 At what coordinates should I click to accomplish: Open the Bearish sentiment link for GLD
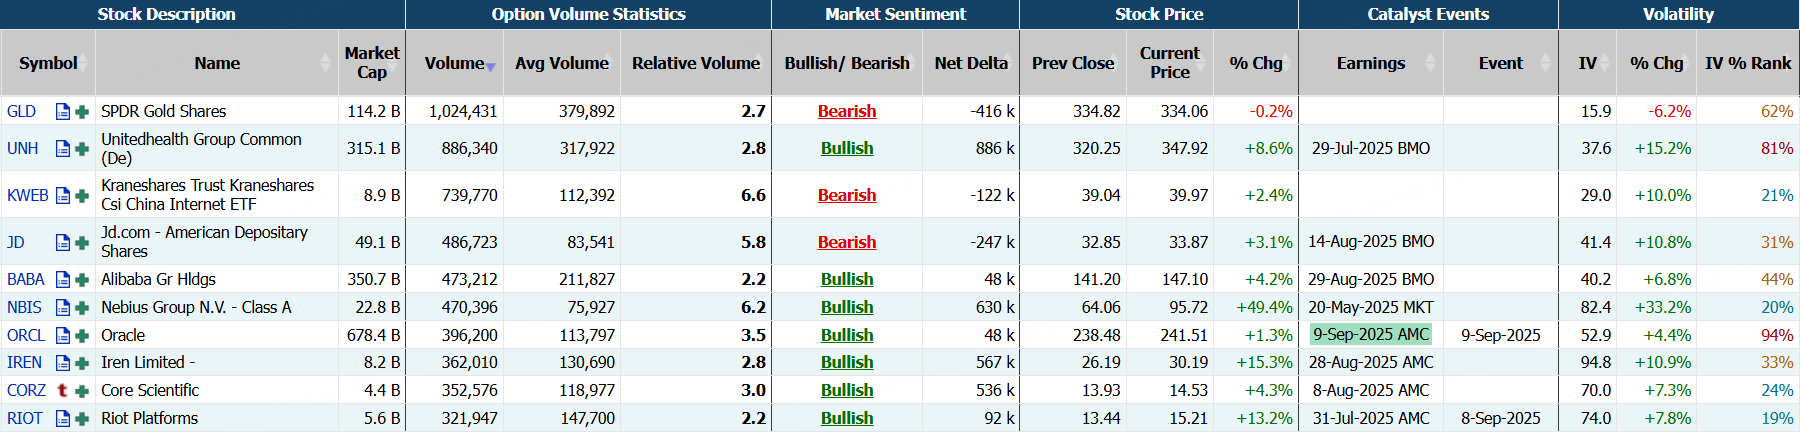pos(846,111)
